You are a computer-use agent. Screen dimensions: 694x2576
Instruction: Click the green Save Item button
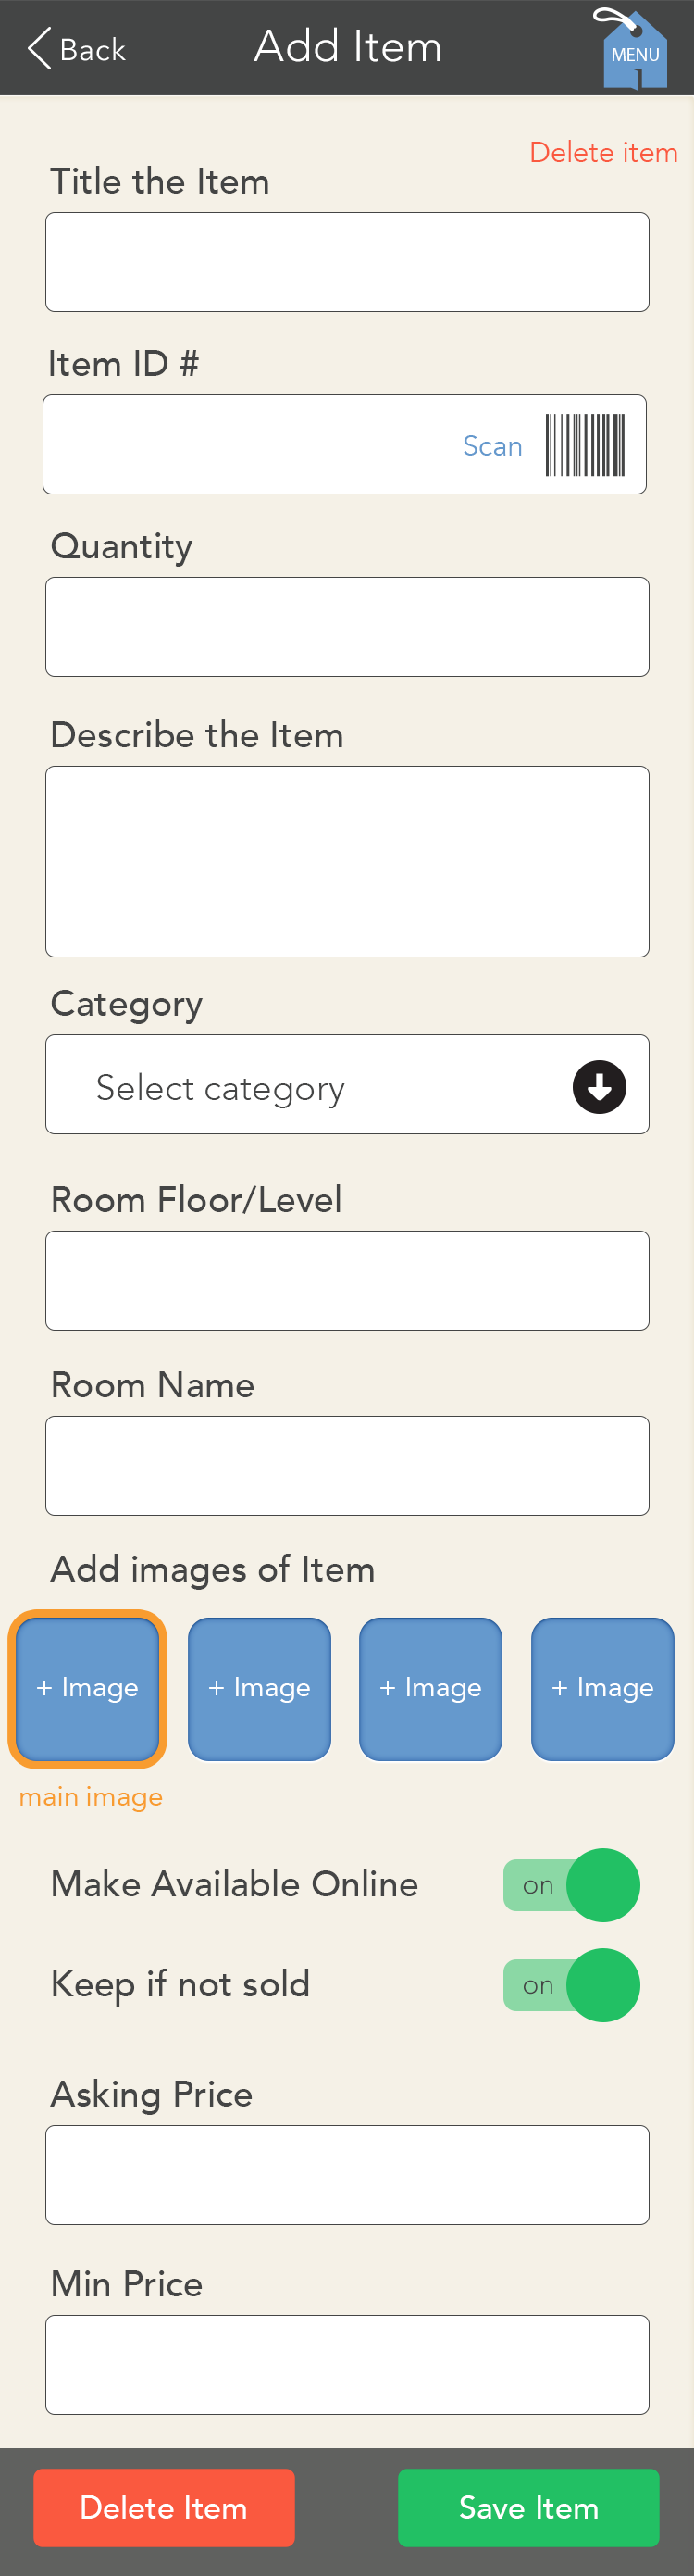528,2507
